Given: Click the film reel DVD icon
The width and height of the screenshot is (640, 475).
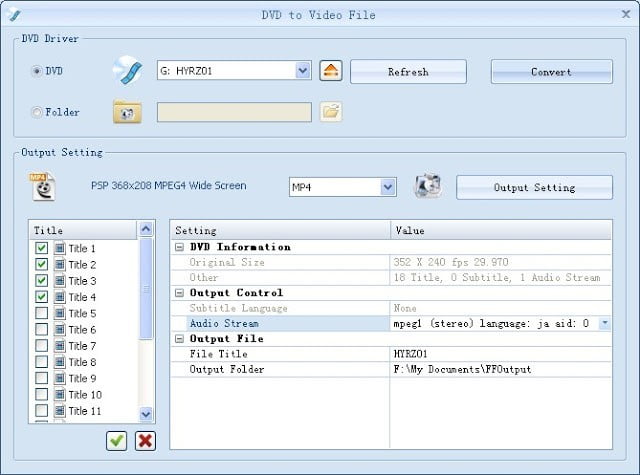Looking at the screenshot, I should 128,71.
